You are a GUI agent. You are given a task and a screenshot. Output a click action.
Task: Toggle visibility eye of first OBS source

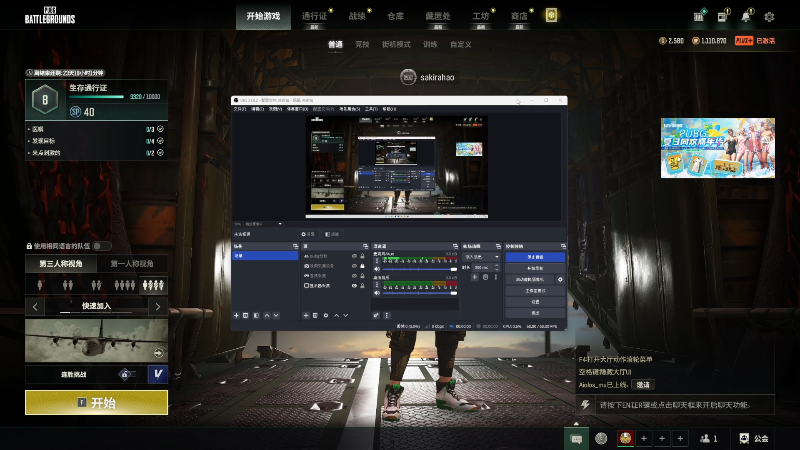354,256
